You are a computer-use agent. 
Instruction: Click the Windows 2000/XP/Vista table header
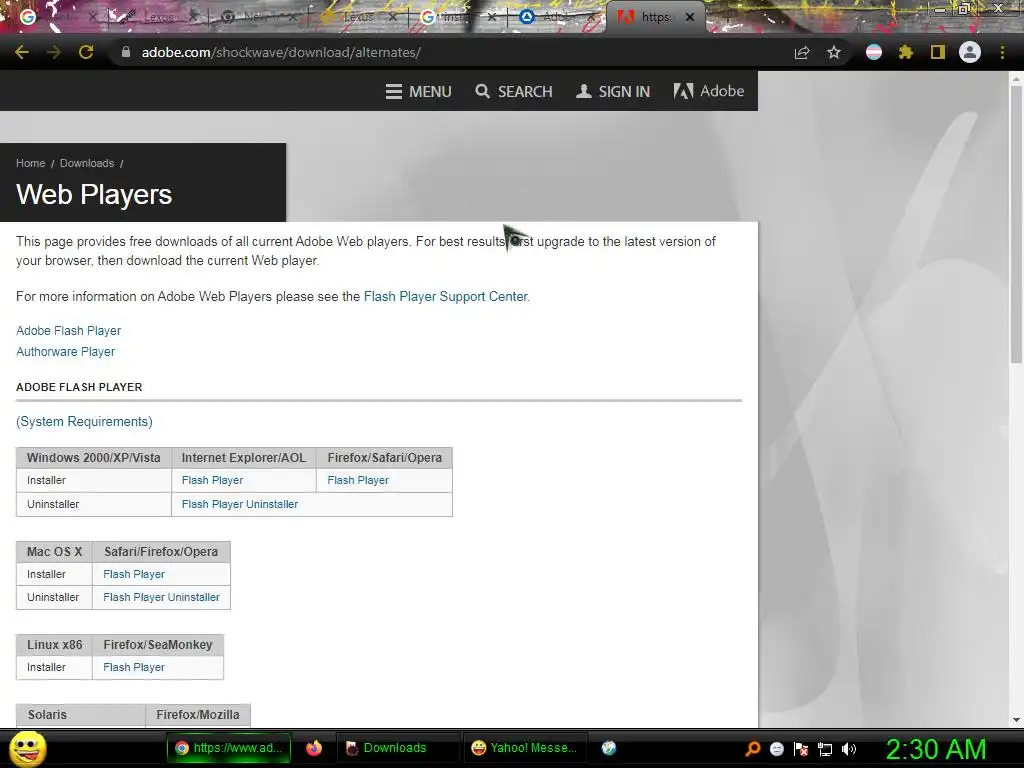pyautogui.click(x=93, y=458)
